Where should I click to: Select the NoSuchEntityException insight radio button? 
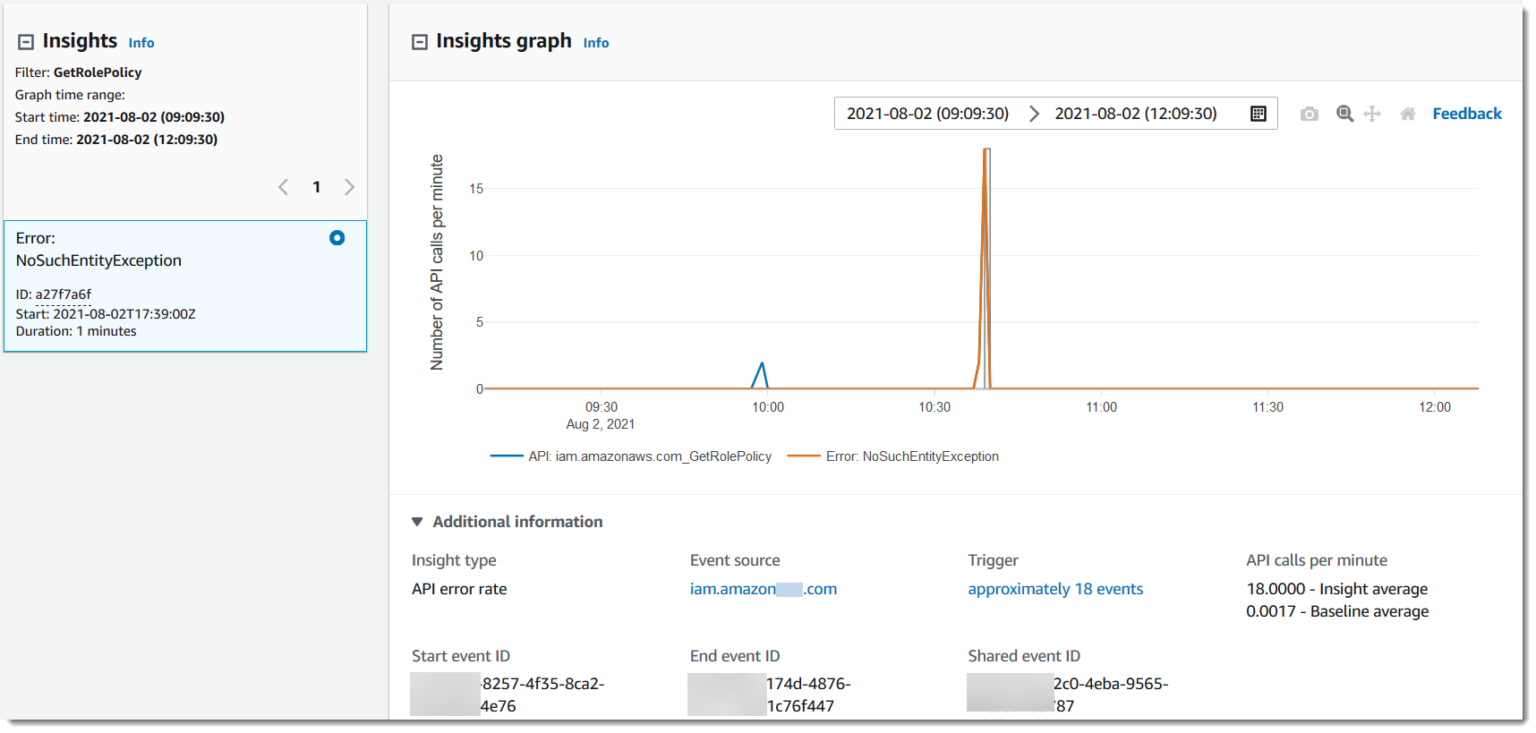pos(337,238)
